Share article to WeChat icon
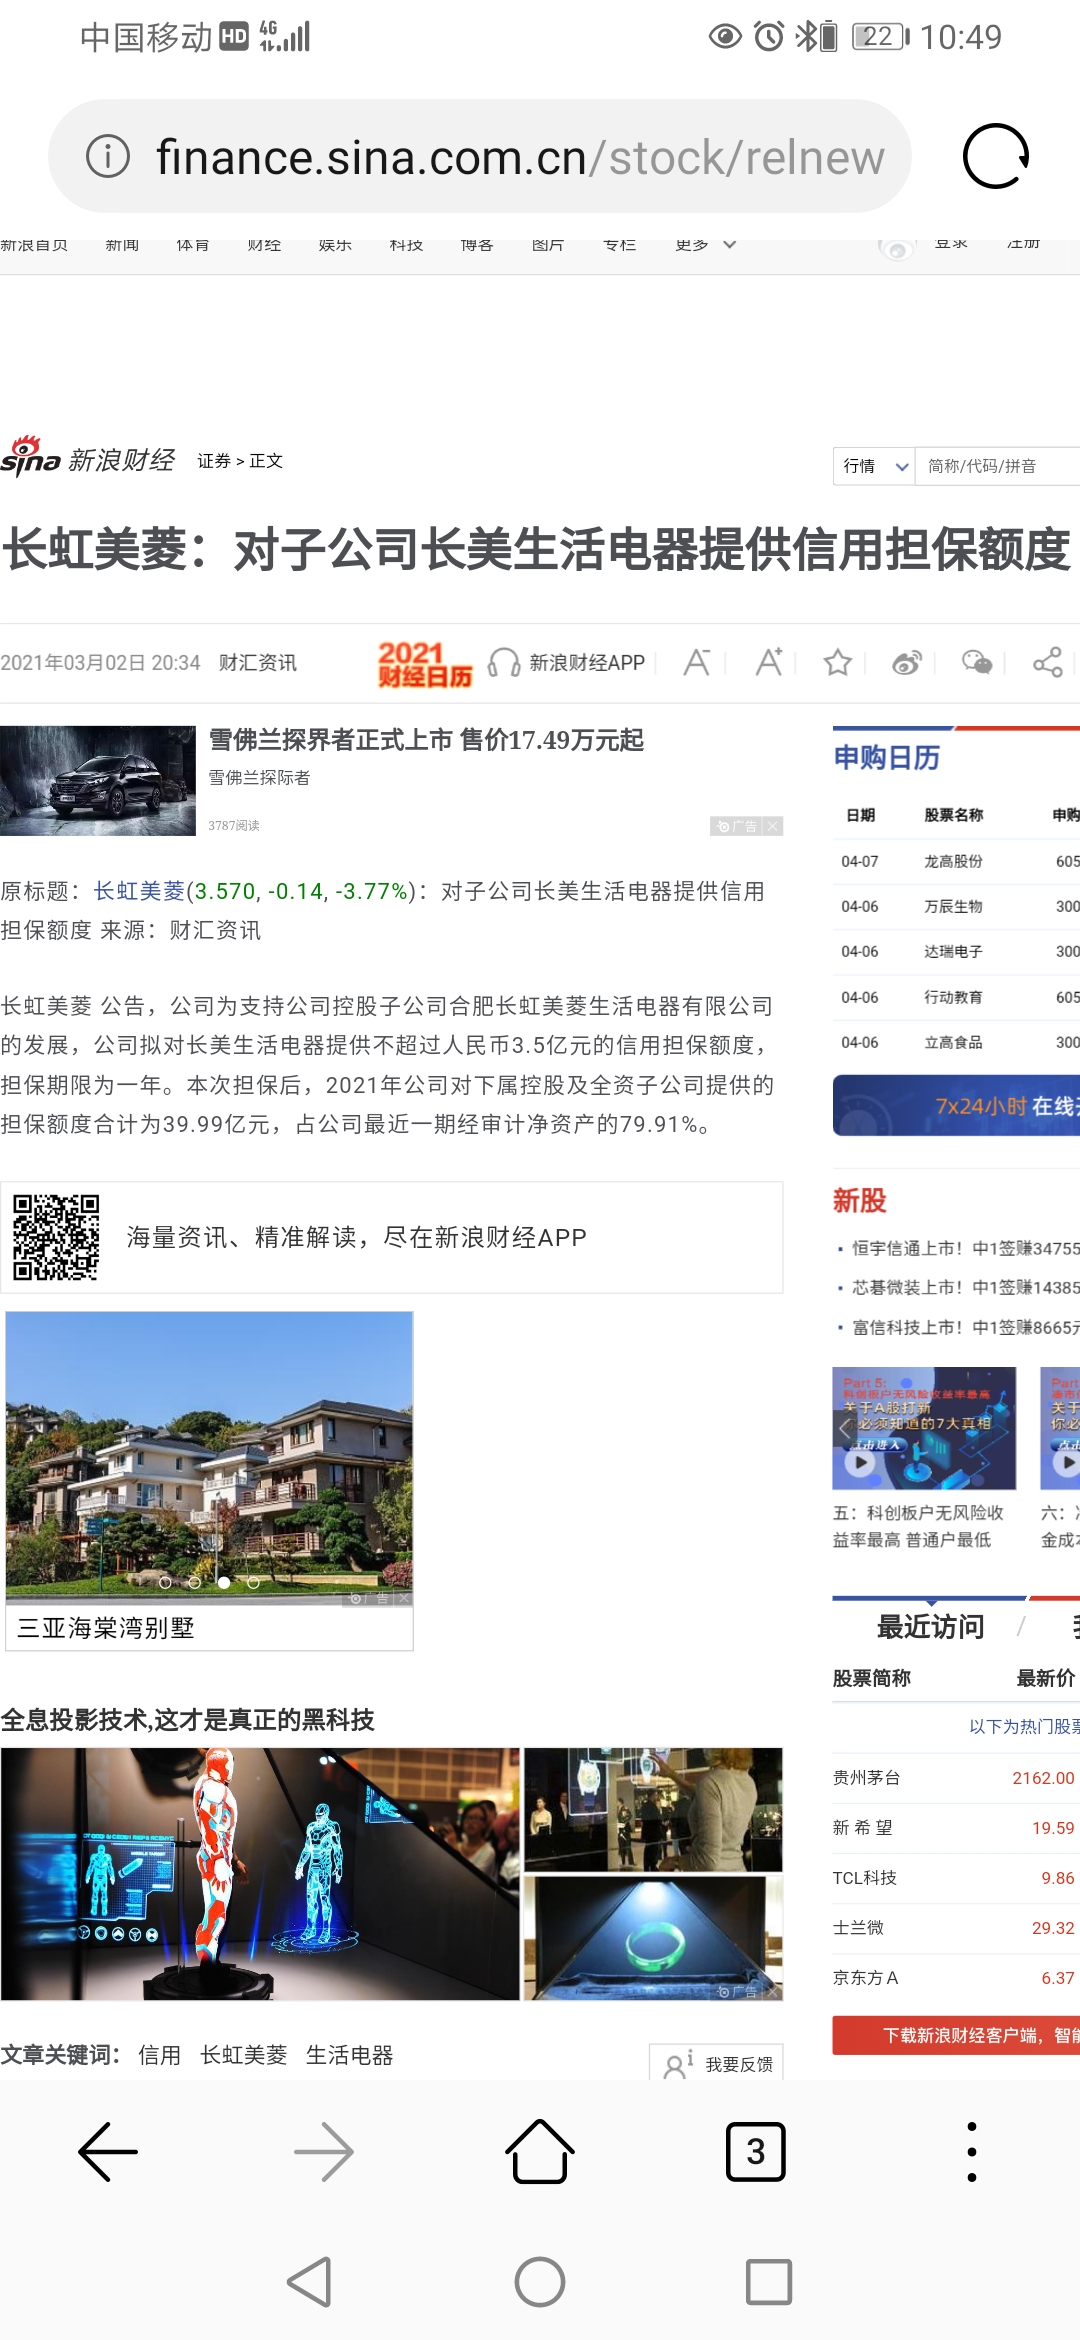This screenshot has height=2340, width=1080. click(977, 662)
